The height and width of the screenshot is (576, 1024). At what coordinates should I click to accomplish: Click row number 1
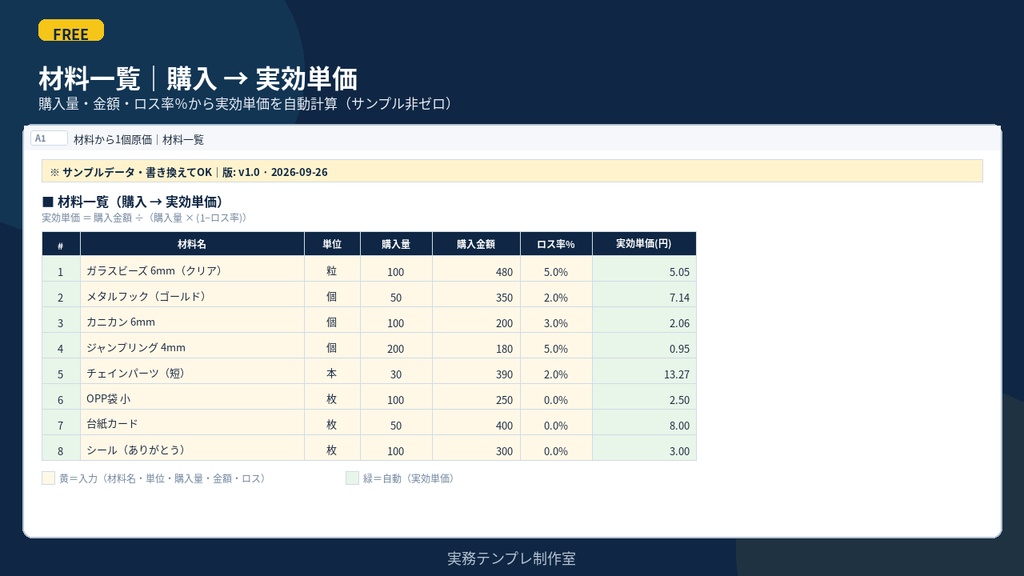pos(61,270)
